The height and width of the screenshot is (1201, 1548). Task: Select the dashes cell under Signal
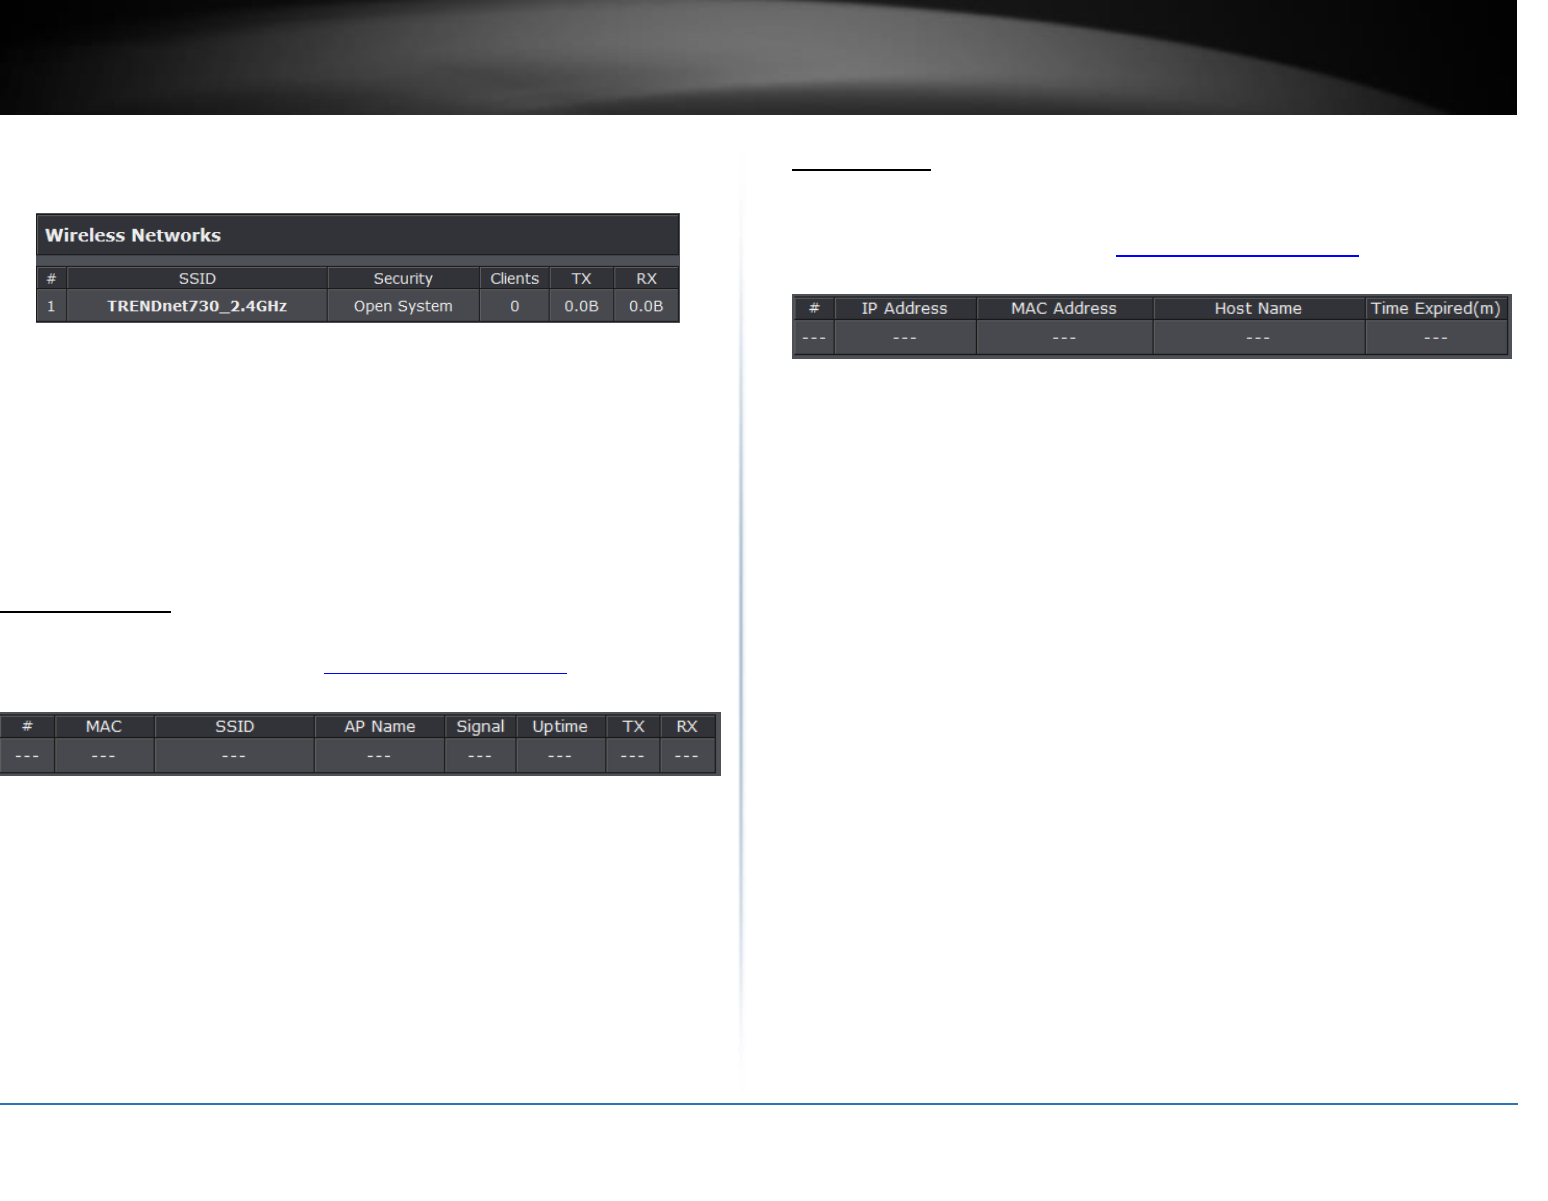pyautogui.click(x=480, y=756)
